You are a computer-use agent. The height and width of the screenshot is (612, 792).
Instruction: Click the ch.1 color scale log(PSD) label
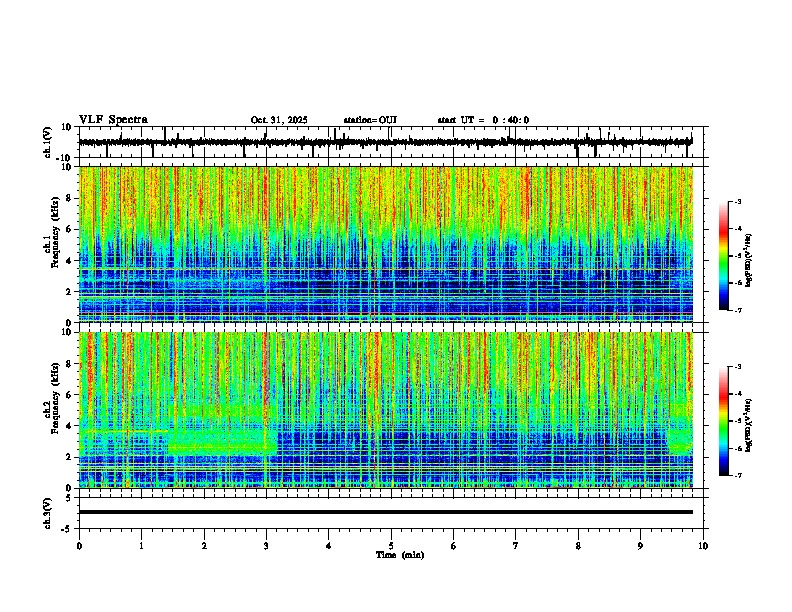pyautogui.click(x=749, y=261)
